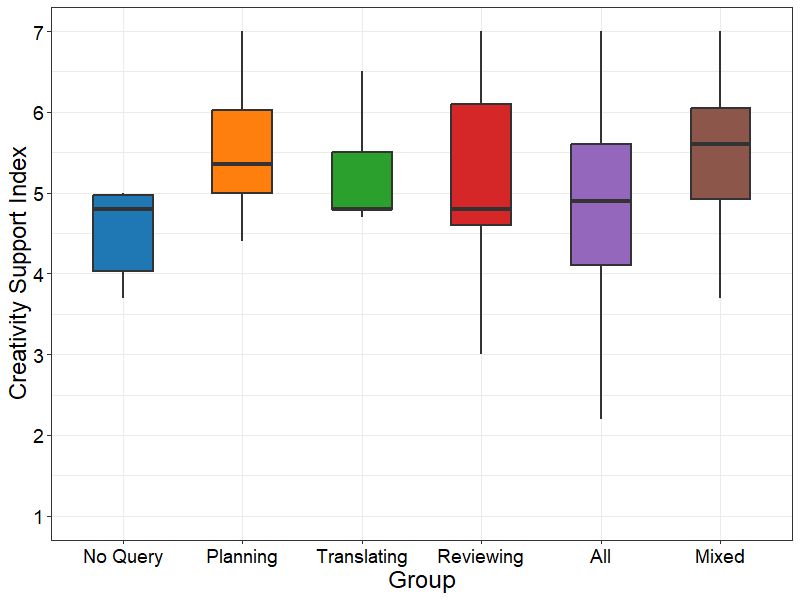
Task: Select the "All" x-axis label
Action: (601, 557)
